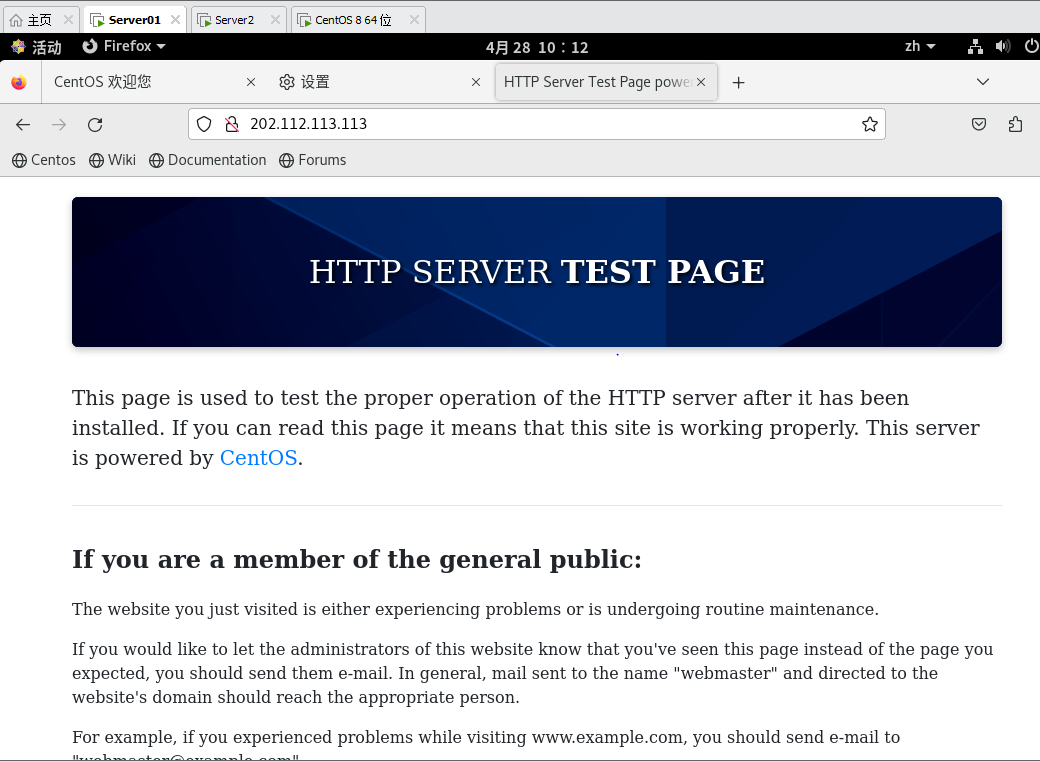Open the Firefox application menu in top bar
Viewport: 1040px width, 762px height.
(124, 46)
